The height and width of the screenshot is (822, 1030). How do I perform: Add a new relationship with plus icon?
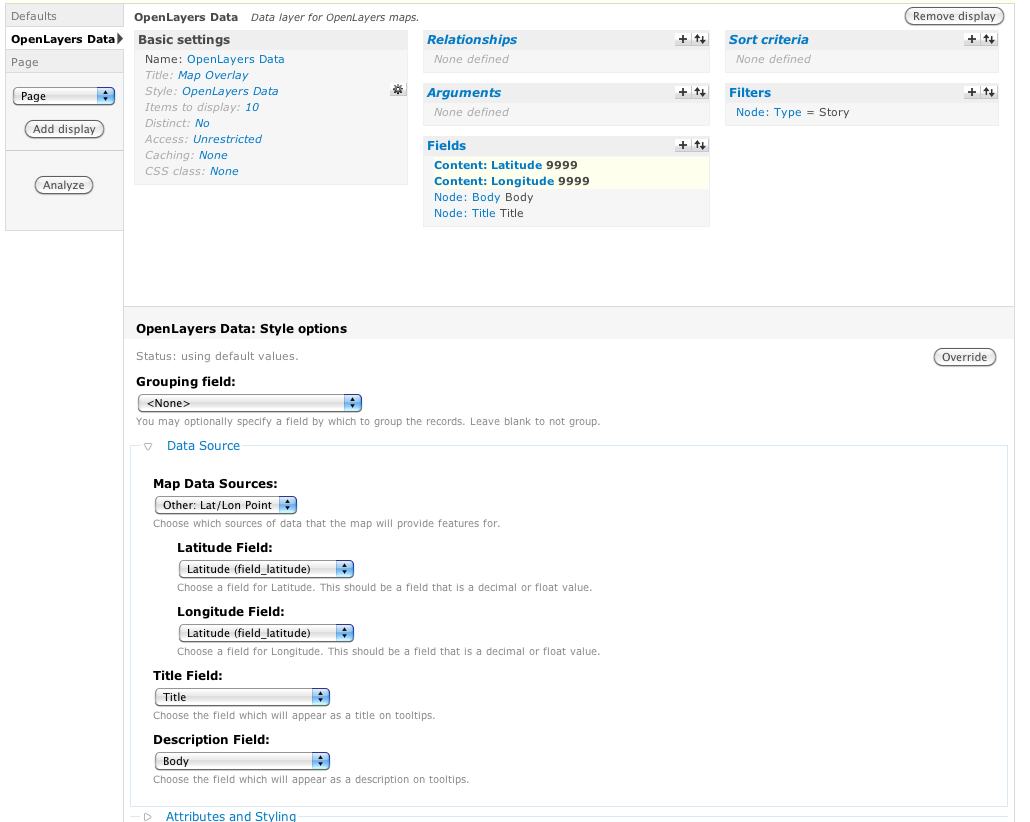point(683,39)
